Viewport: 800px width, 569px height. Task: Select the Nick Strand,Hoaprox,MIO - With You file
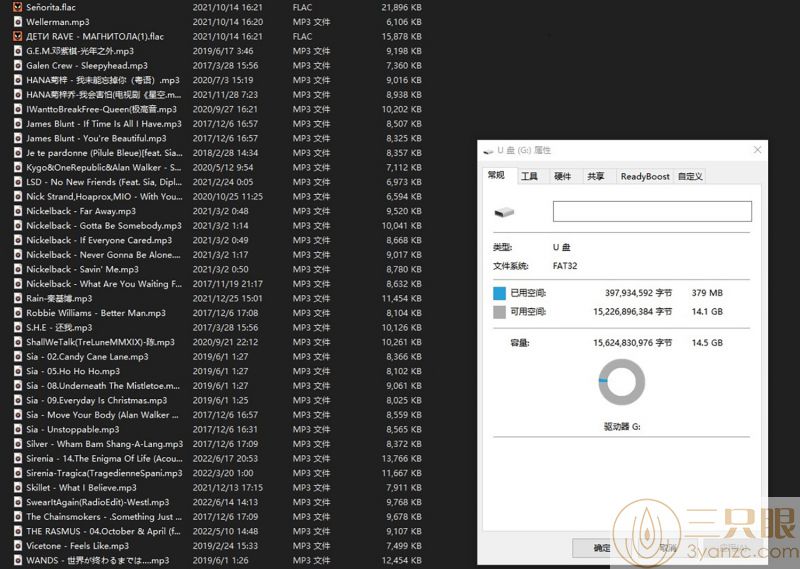[104, 196]
